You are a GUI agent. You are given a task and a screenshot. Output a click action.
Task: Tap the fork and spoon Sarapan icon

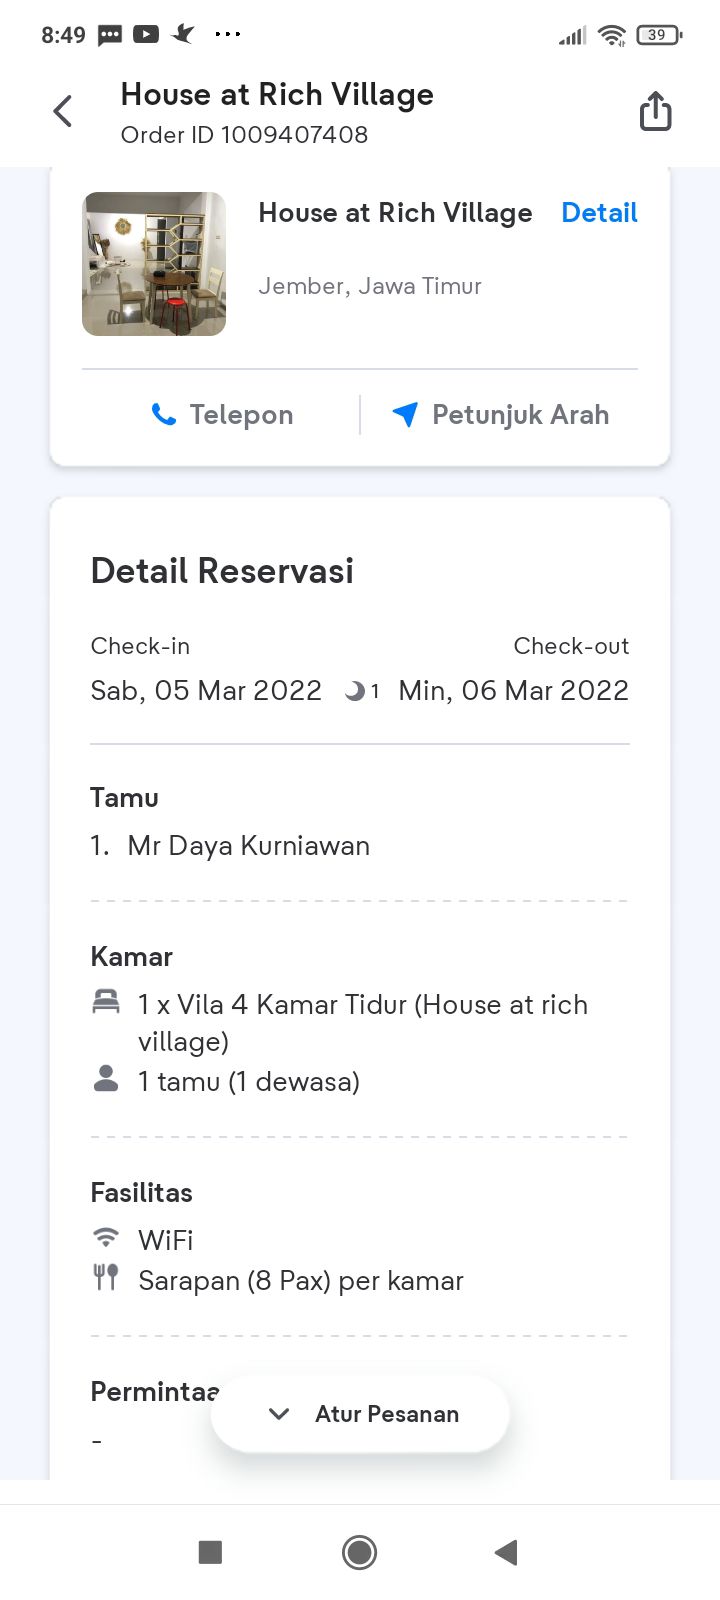[x=106, y=1277]
